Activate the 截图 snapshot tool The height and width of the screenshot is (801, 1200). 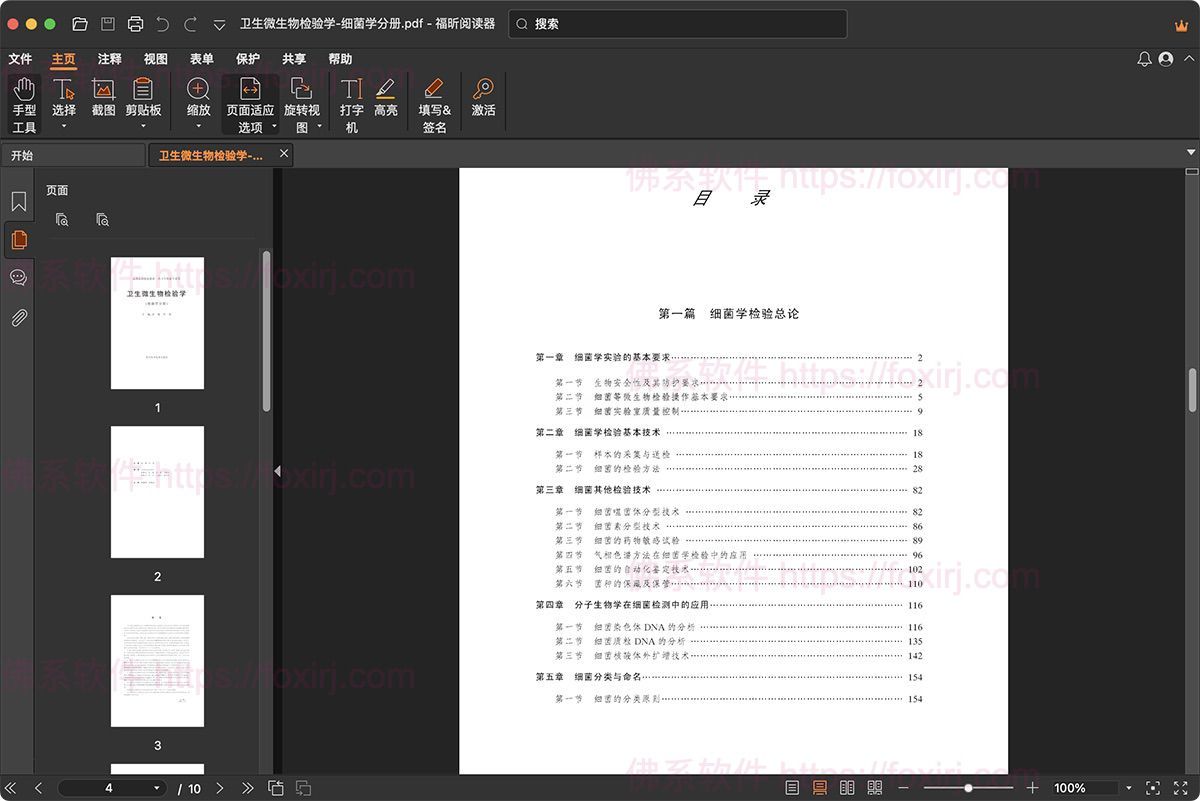coord(103,98)
